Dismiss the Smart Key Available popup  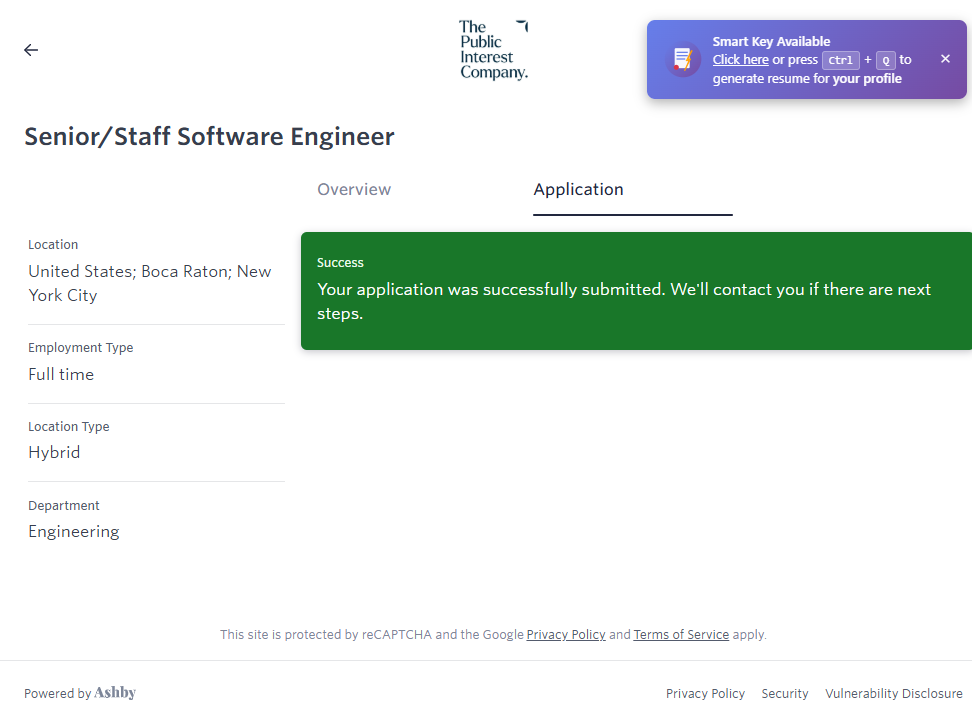(x=945, y=59)
